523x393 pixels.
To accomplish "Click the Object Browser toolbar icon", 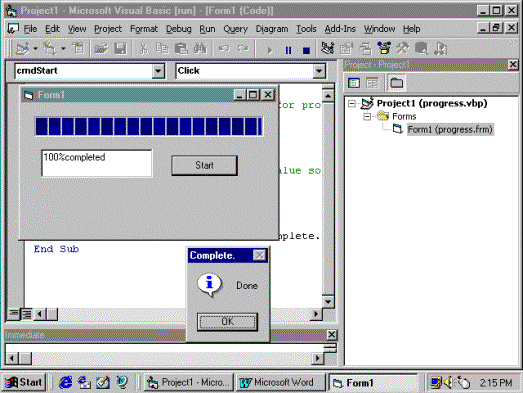I will [x=384, y=49].
